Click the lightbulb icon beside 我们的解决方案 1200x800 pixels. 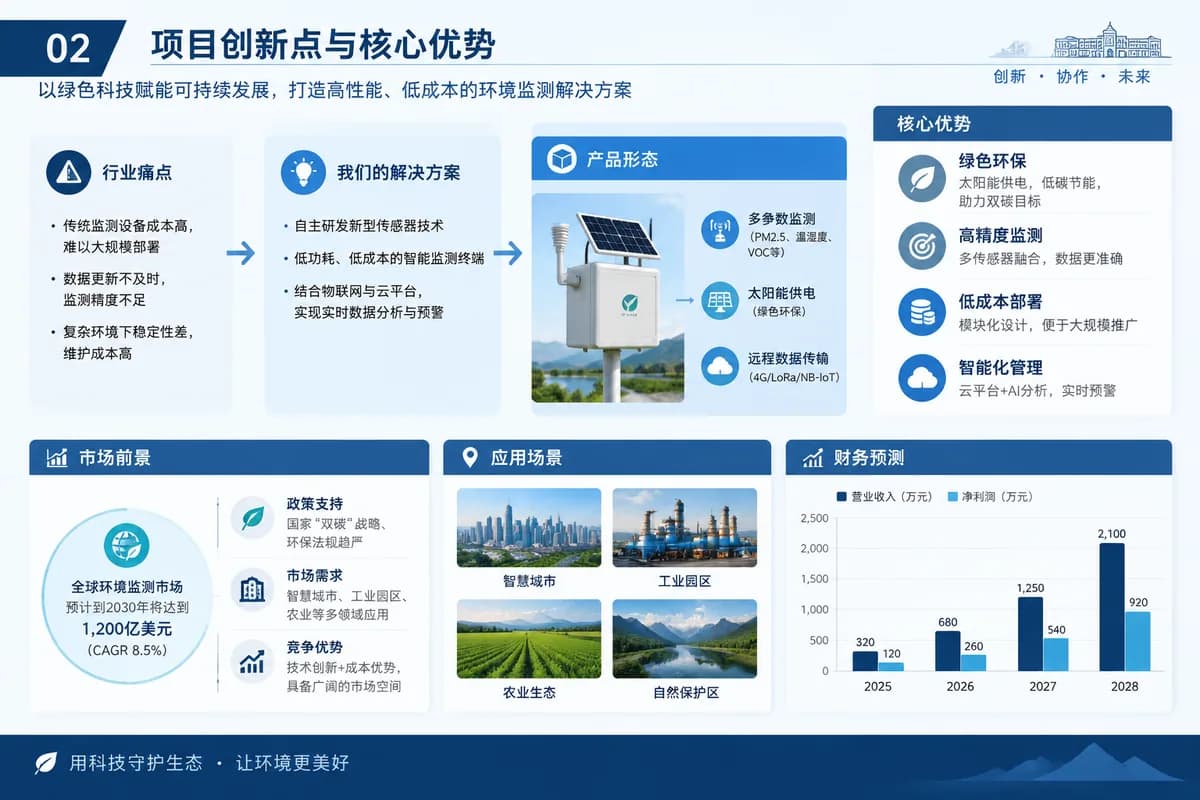(x=303, y=172)
